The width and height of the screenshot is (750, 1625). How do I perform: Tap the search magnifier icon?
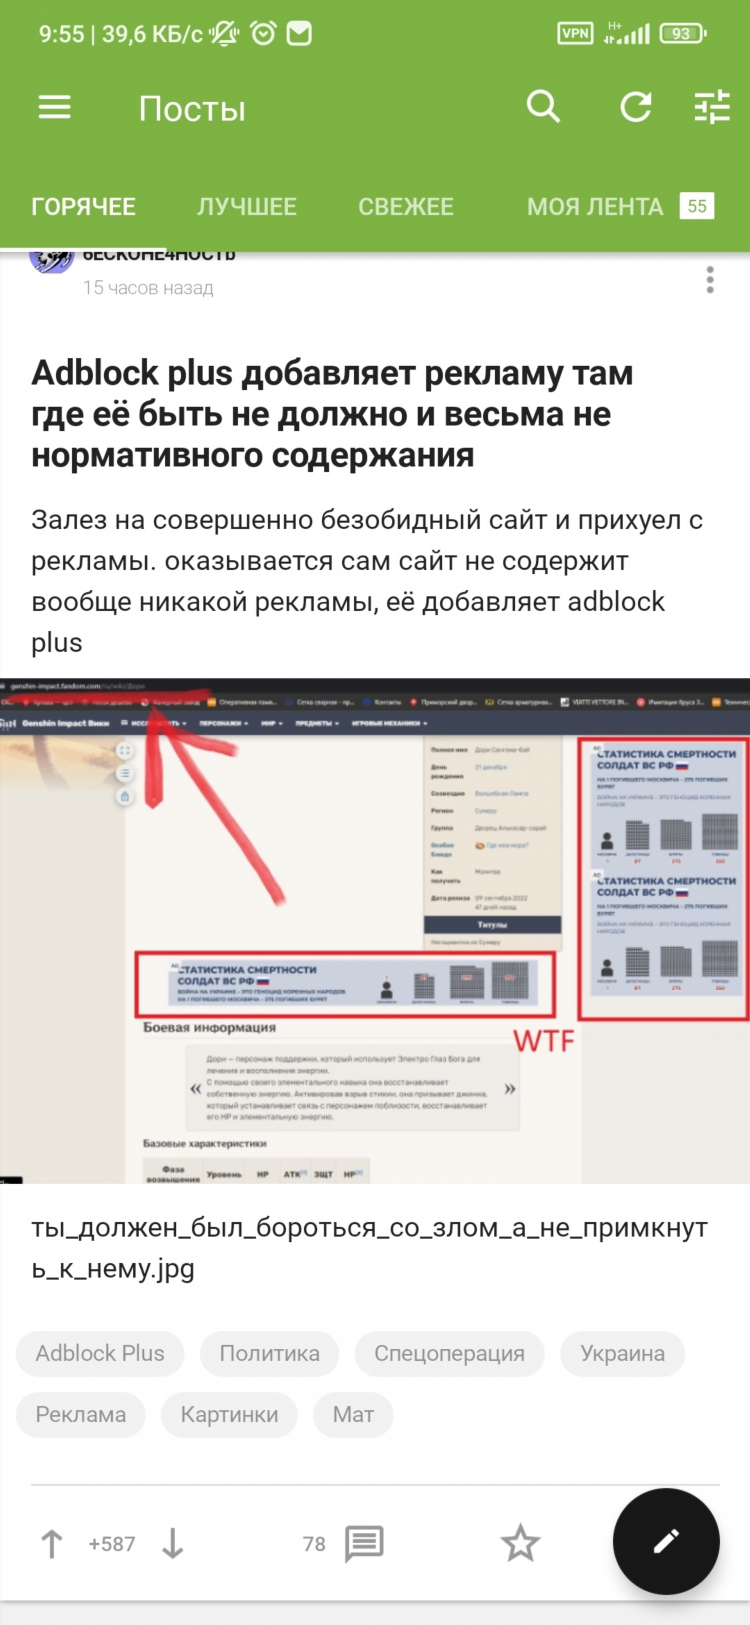click(543, 106)
